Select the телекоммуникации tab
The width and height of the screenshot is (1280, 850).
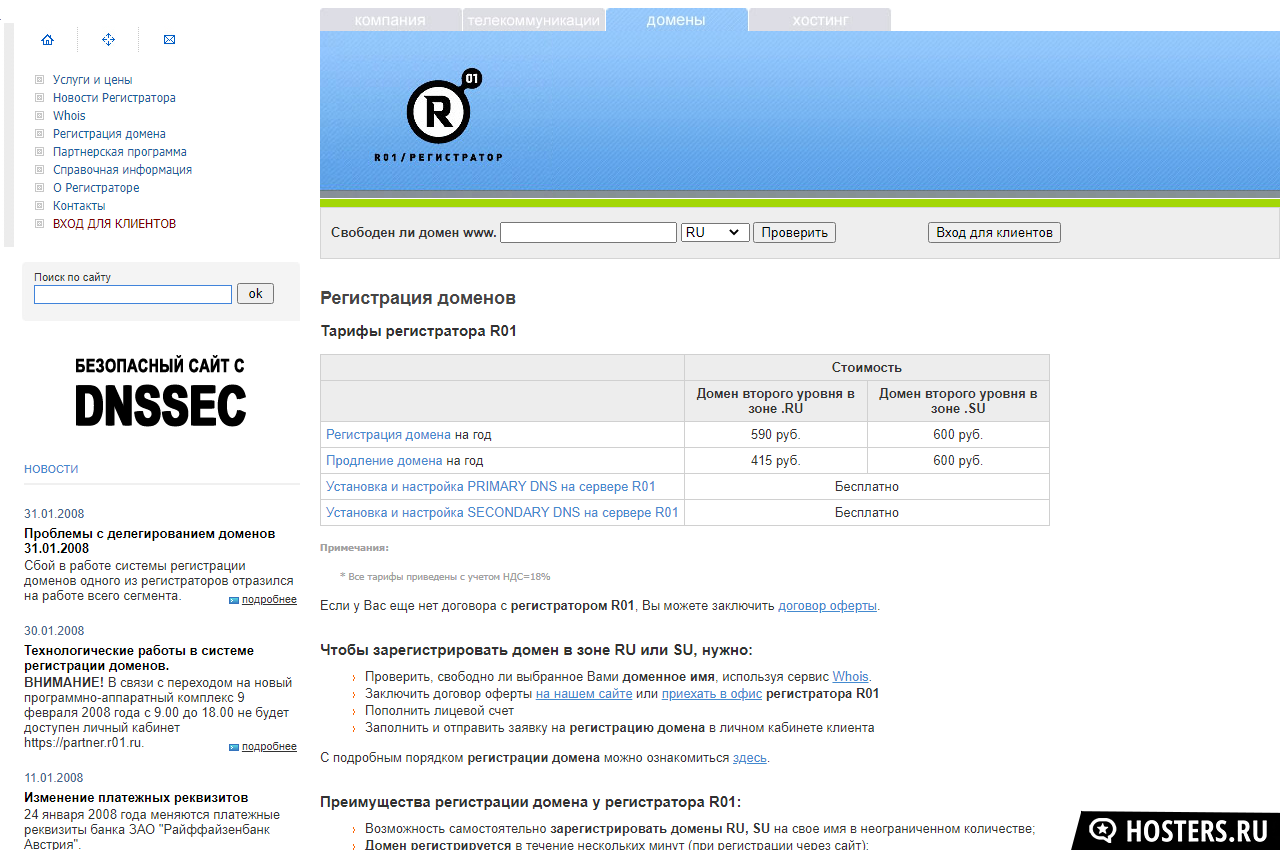click(533, 20)
